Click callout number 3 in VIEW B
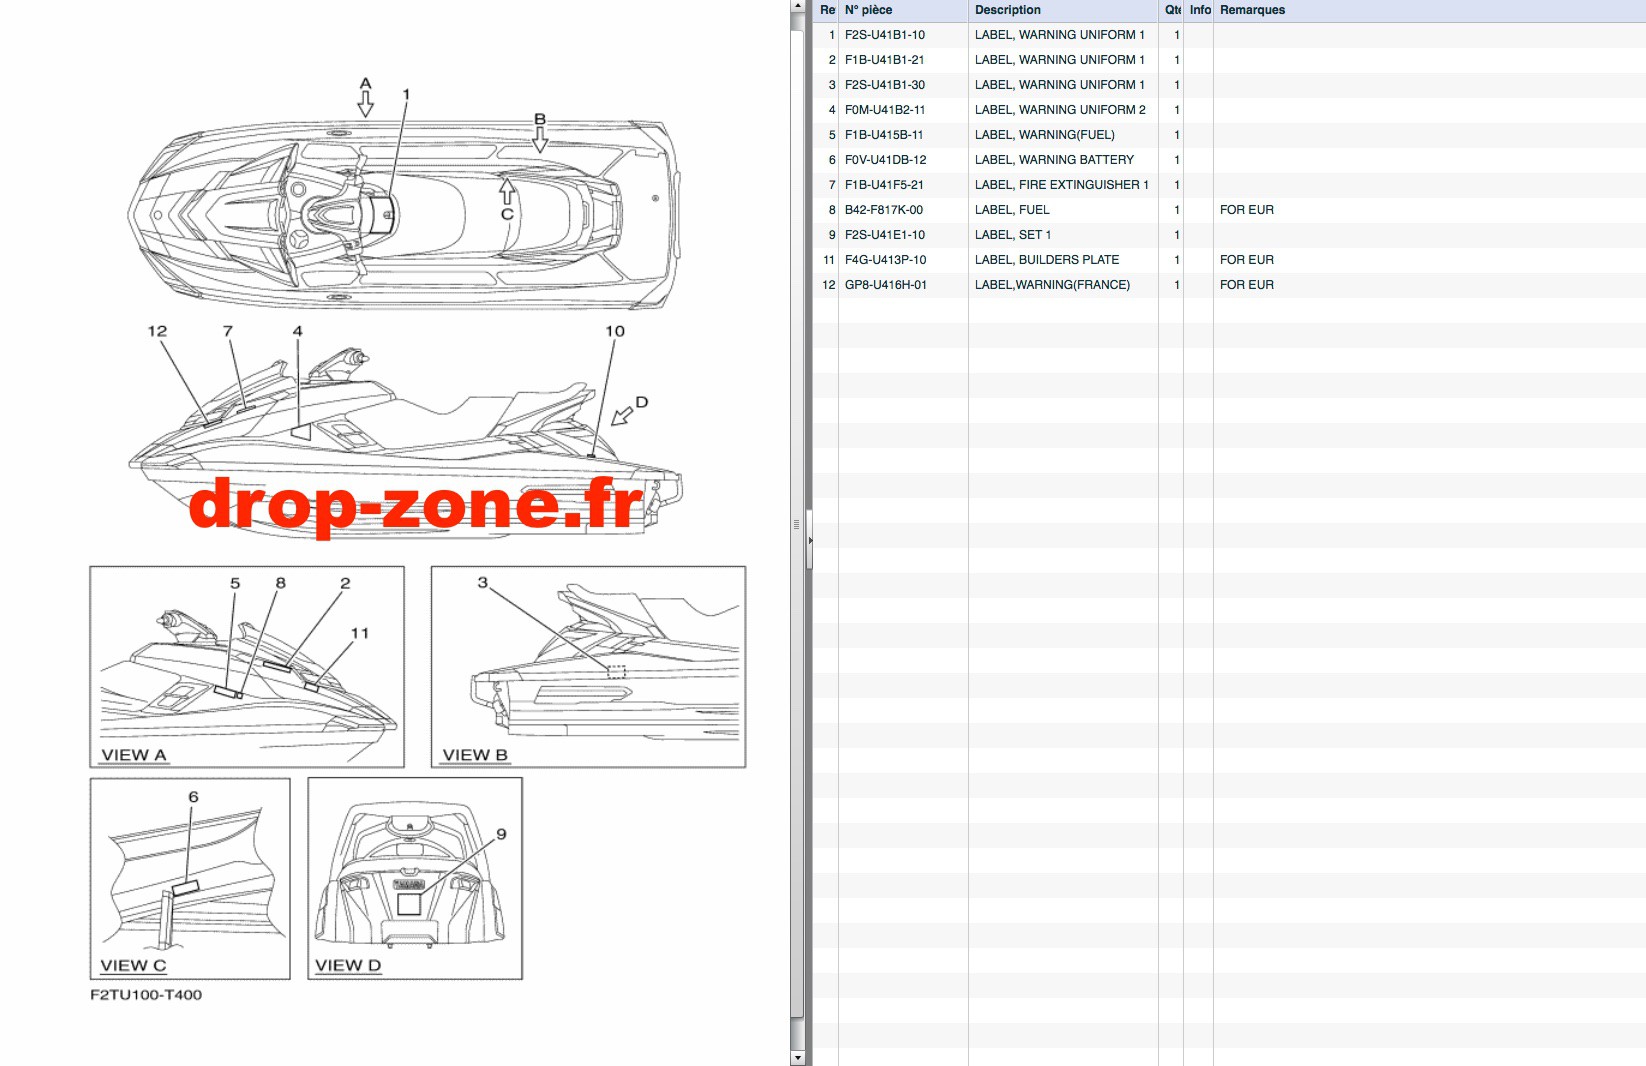The height and width of the screenshot is (1066, 1646). [x=482, y=582]
